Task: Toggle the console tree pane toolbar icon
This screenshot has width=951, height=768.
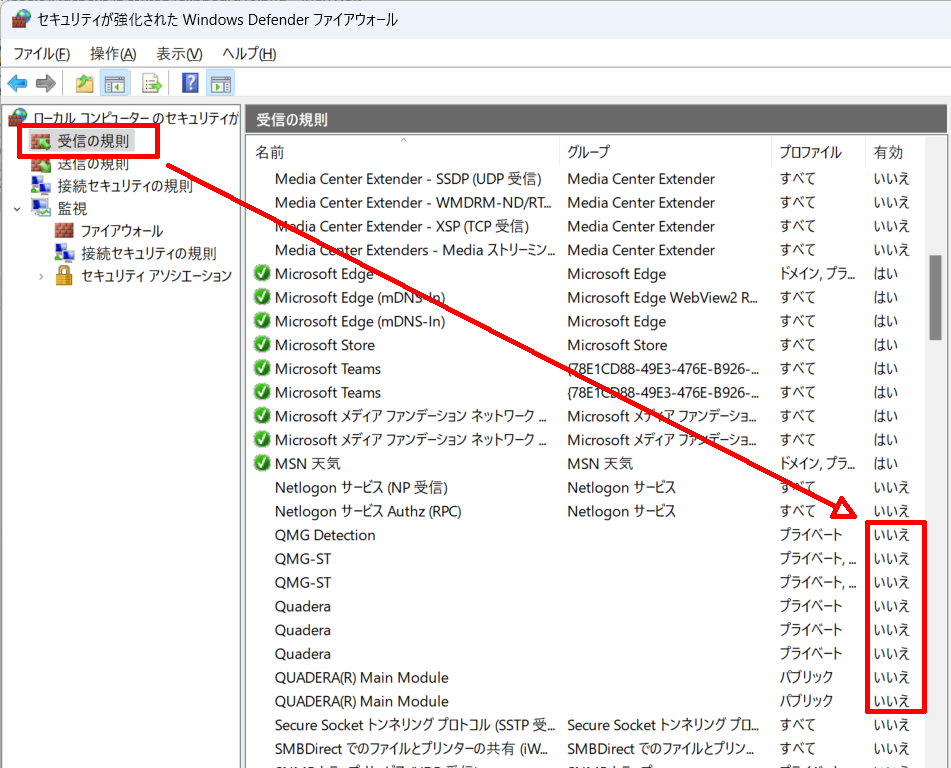Action: (115, 83)
